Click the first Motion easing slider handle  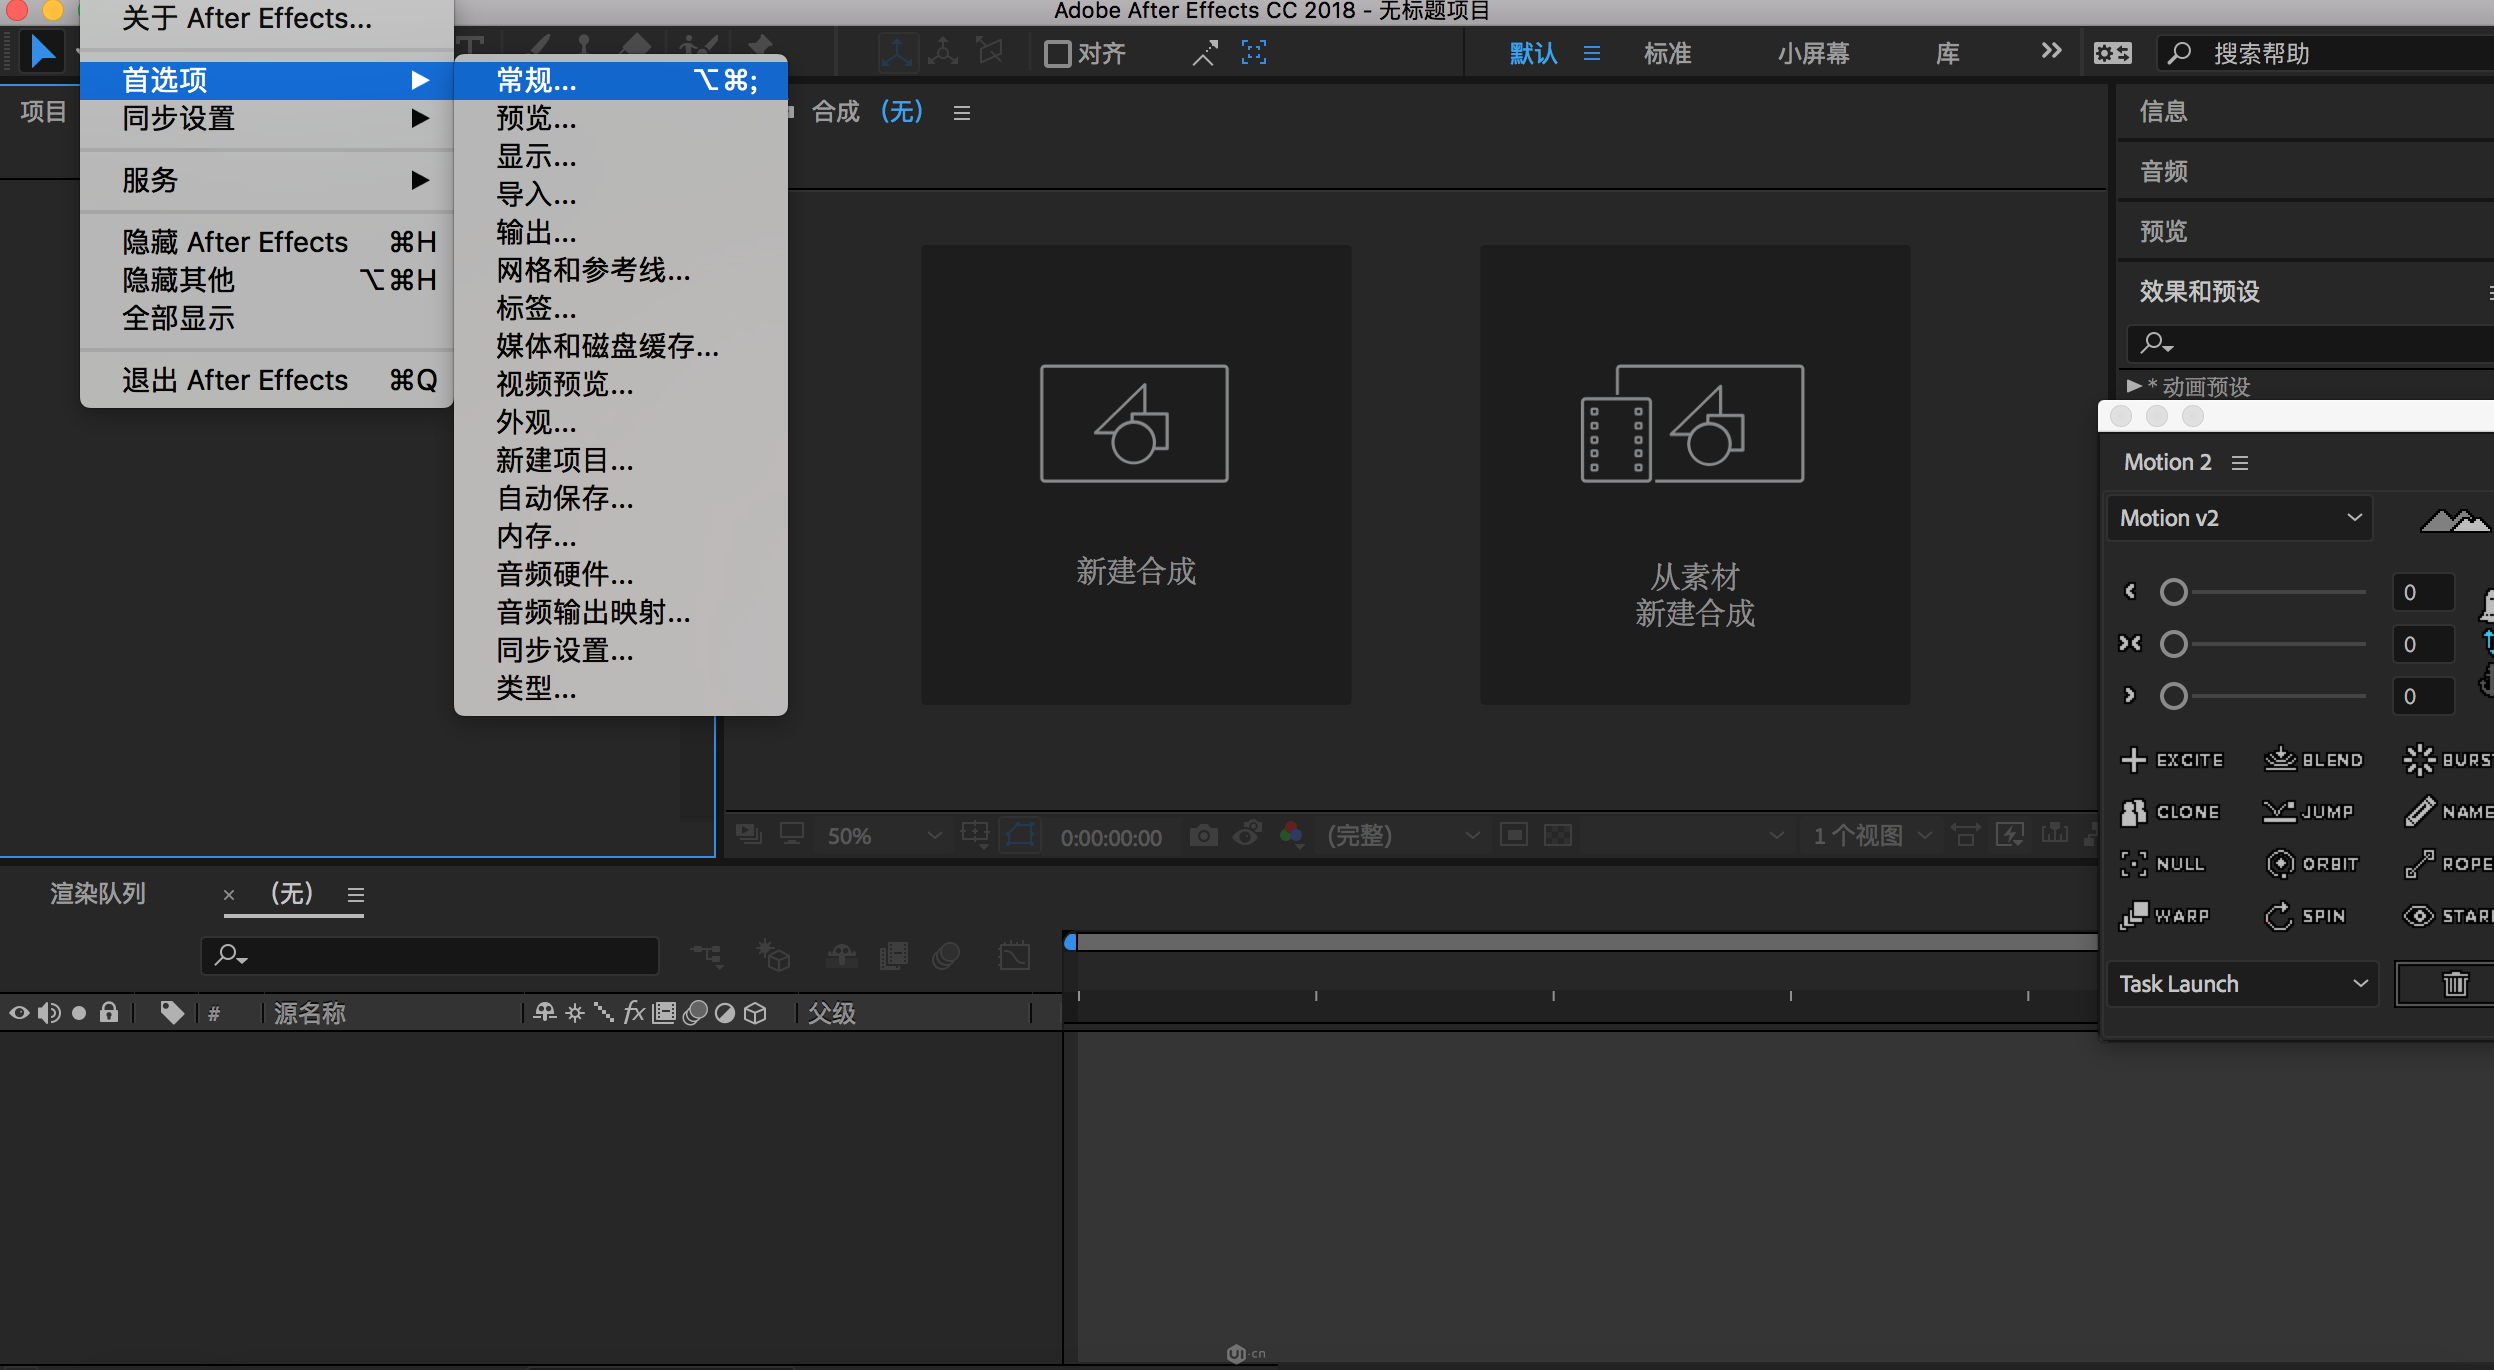[x=2173, y=592]
